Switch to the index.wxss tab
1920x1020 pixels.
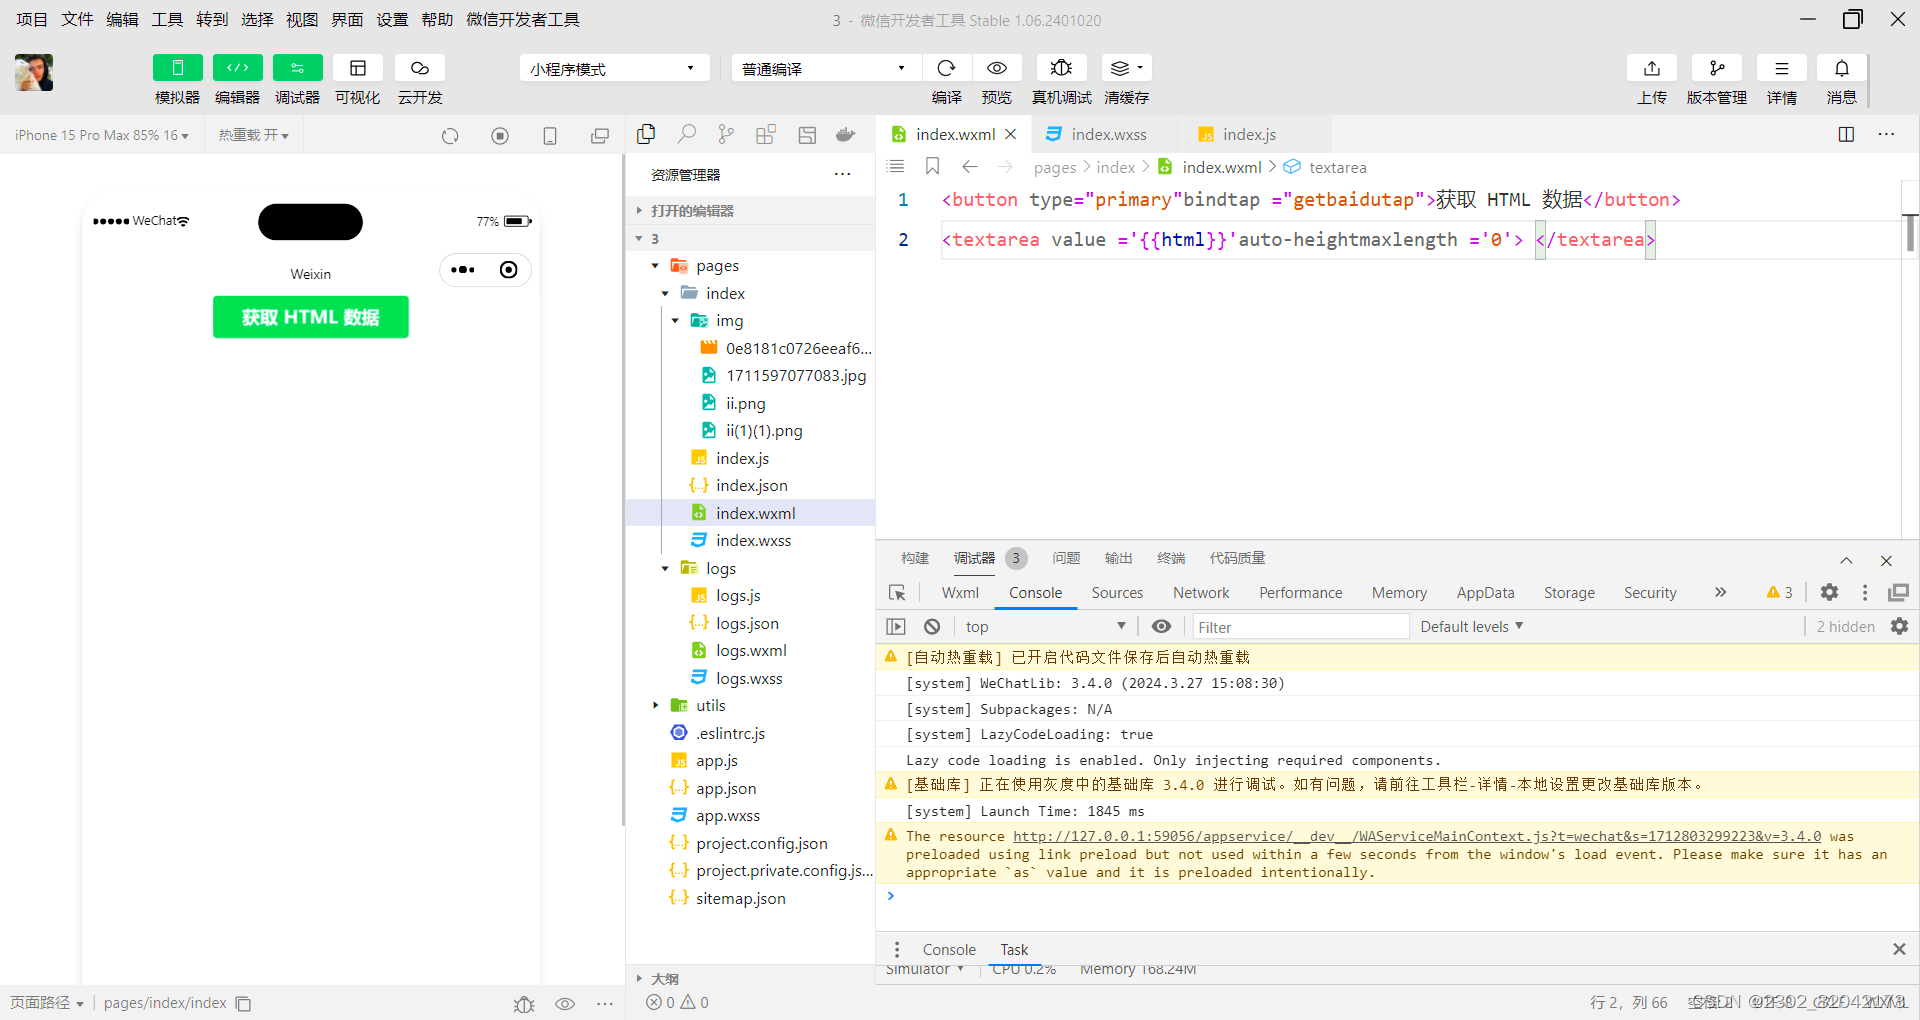pos(1106,133)
